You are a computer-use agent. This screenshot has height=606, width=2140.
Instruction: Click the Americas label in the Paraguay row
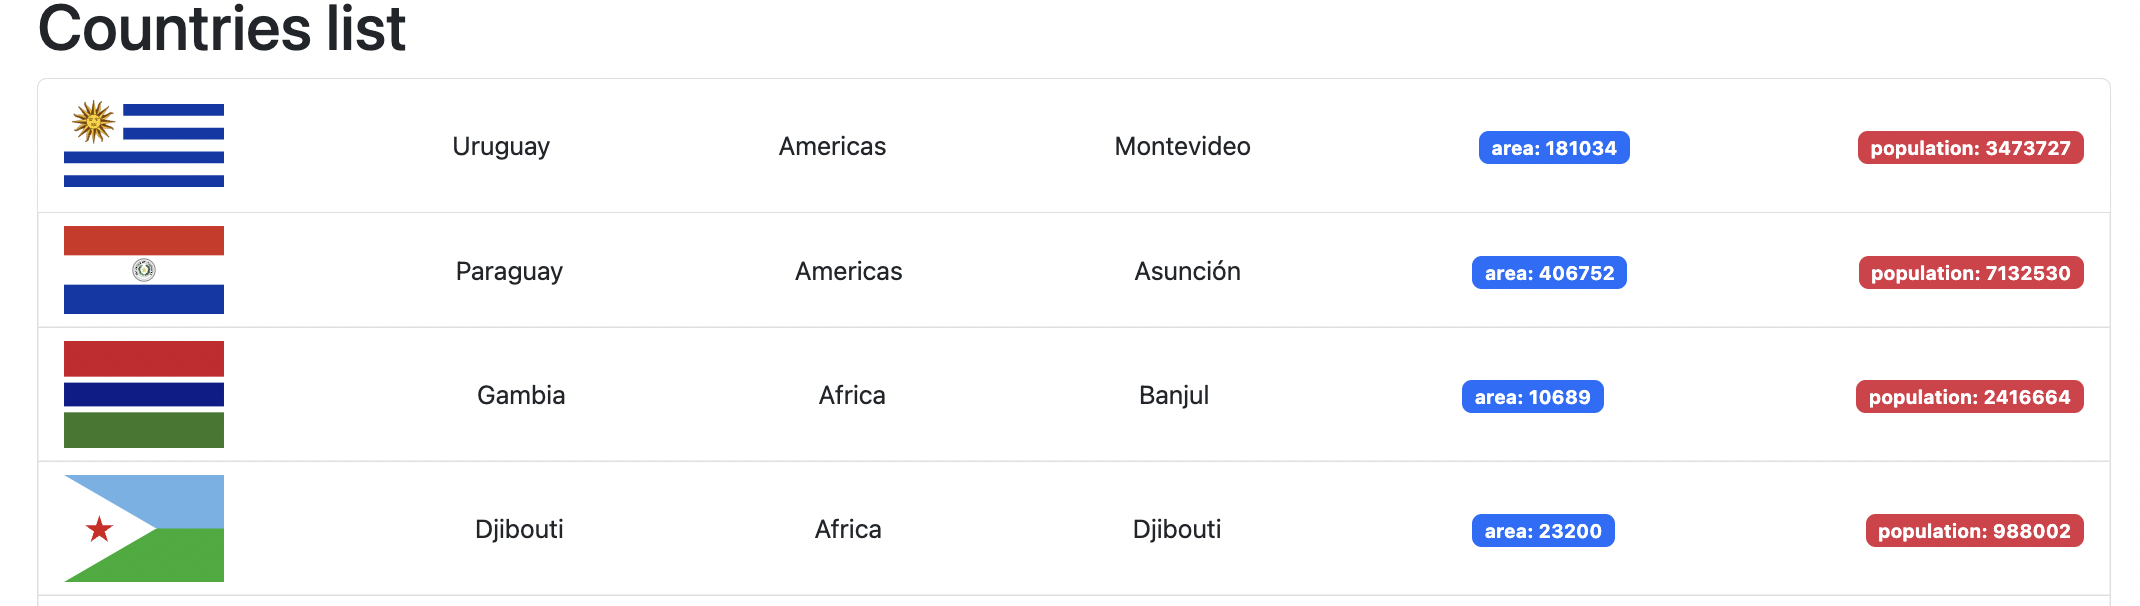pos(847,270)
